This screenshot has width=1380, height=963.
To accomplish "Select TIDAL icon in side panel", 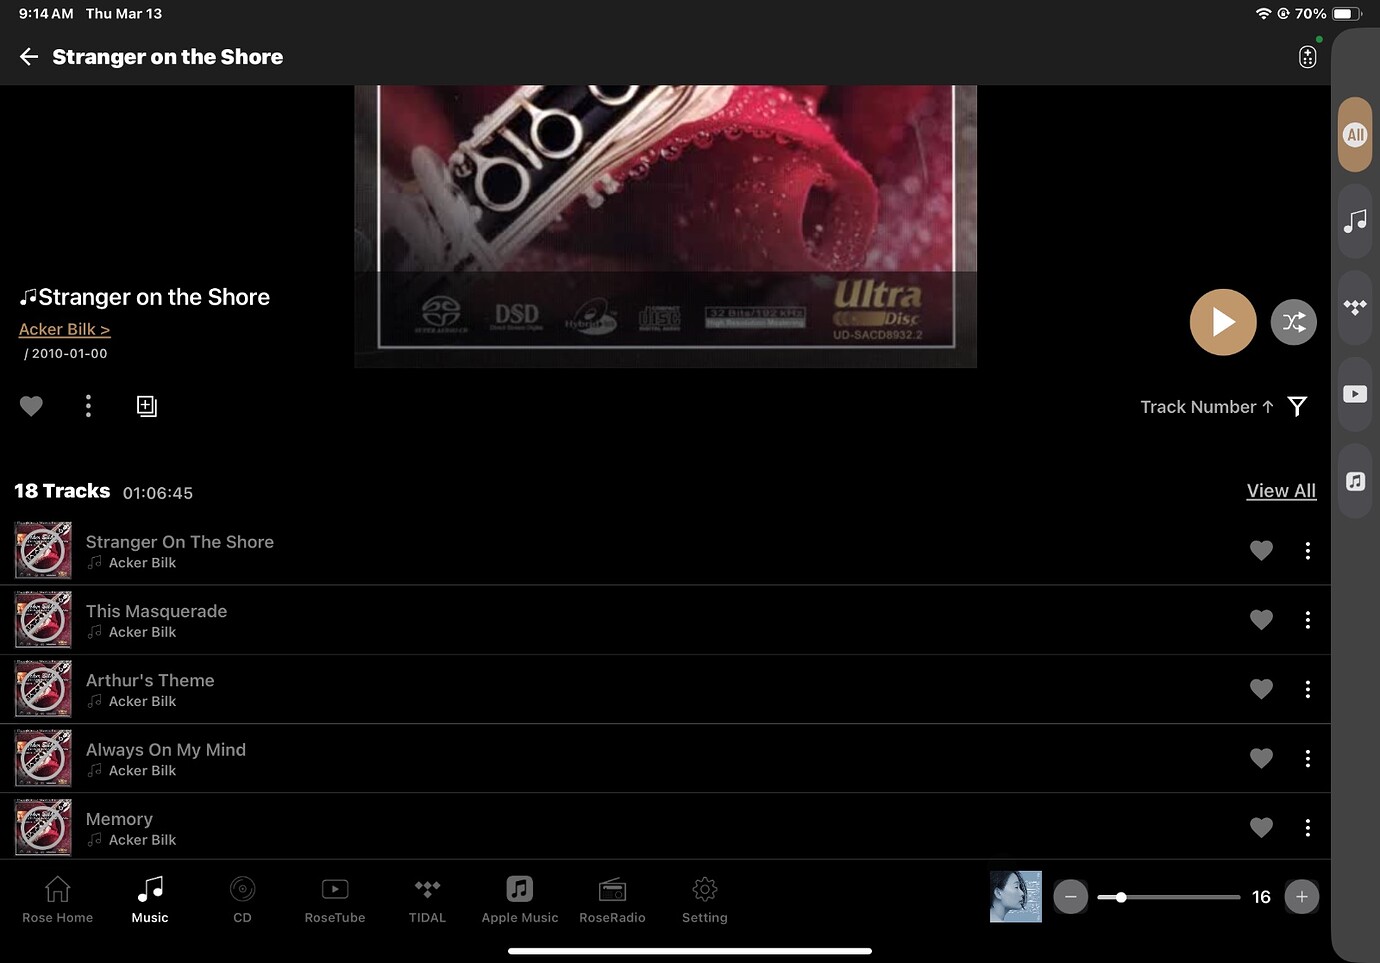I will pyautogui.click(x=1355, y=307).
